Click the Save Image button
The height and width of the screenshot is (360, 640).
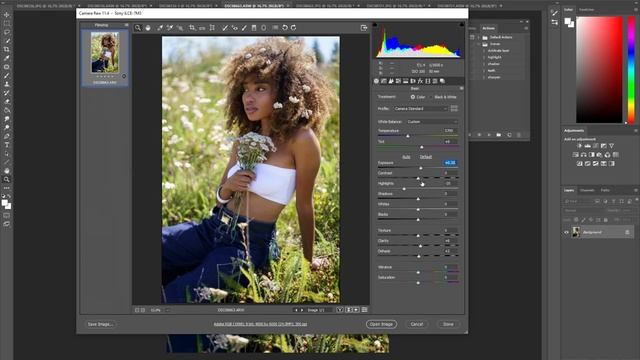100,324
